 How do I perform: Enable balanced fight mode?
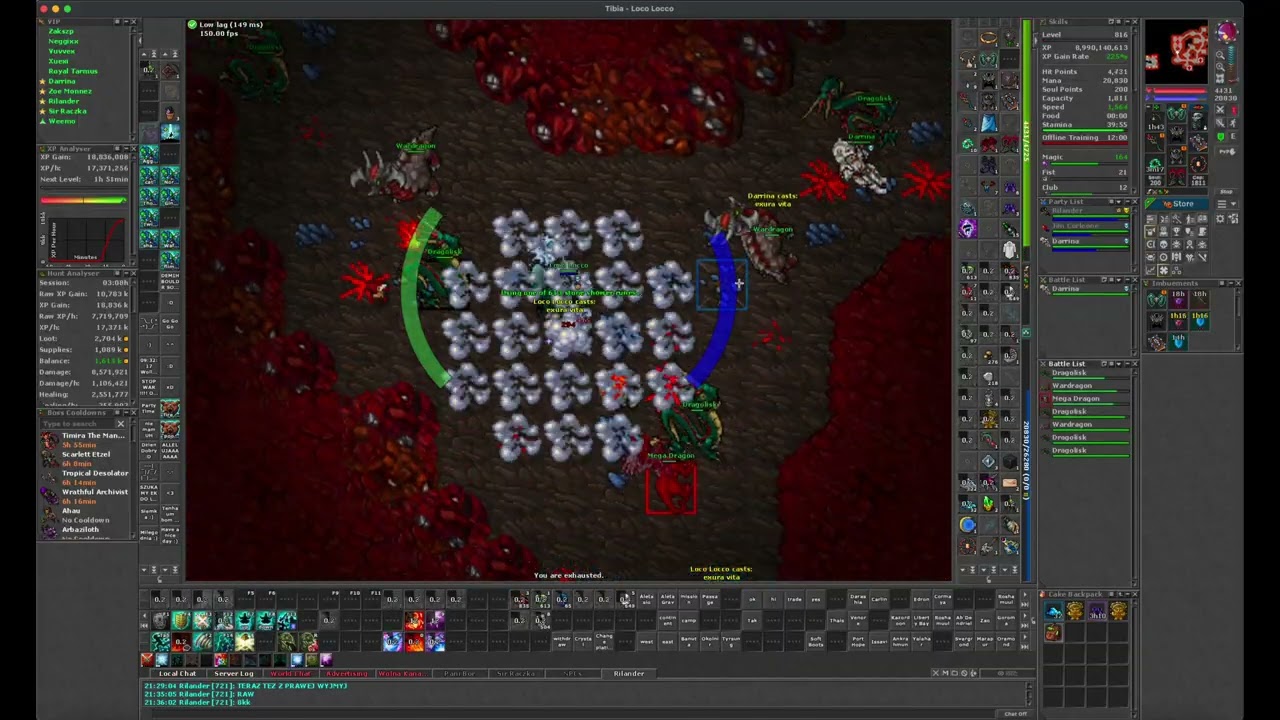pyautogui.click(x=1221, y=123)
